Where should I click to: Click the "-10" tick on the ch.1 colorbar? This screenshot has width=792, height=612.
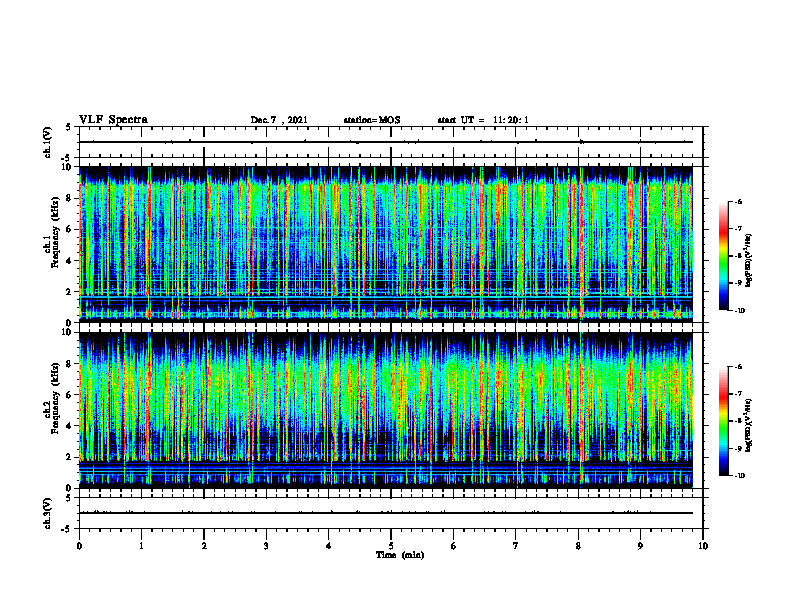739,311
